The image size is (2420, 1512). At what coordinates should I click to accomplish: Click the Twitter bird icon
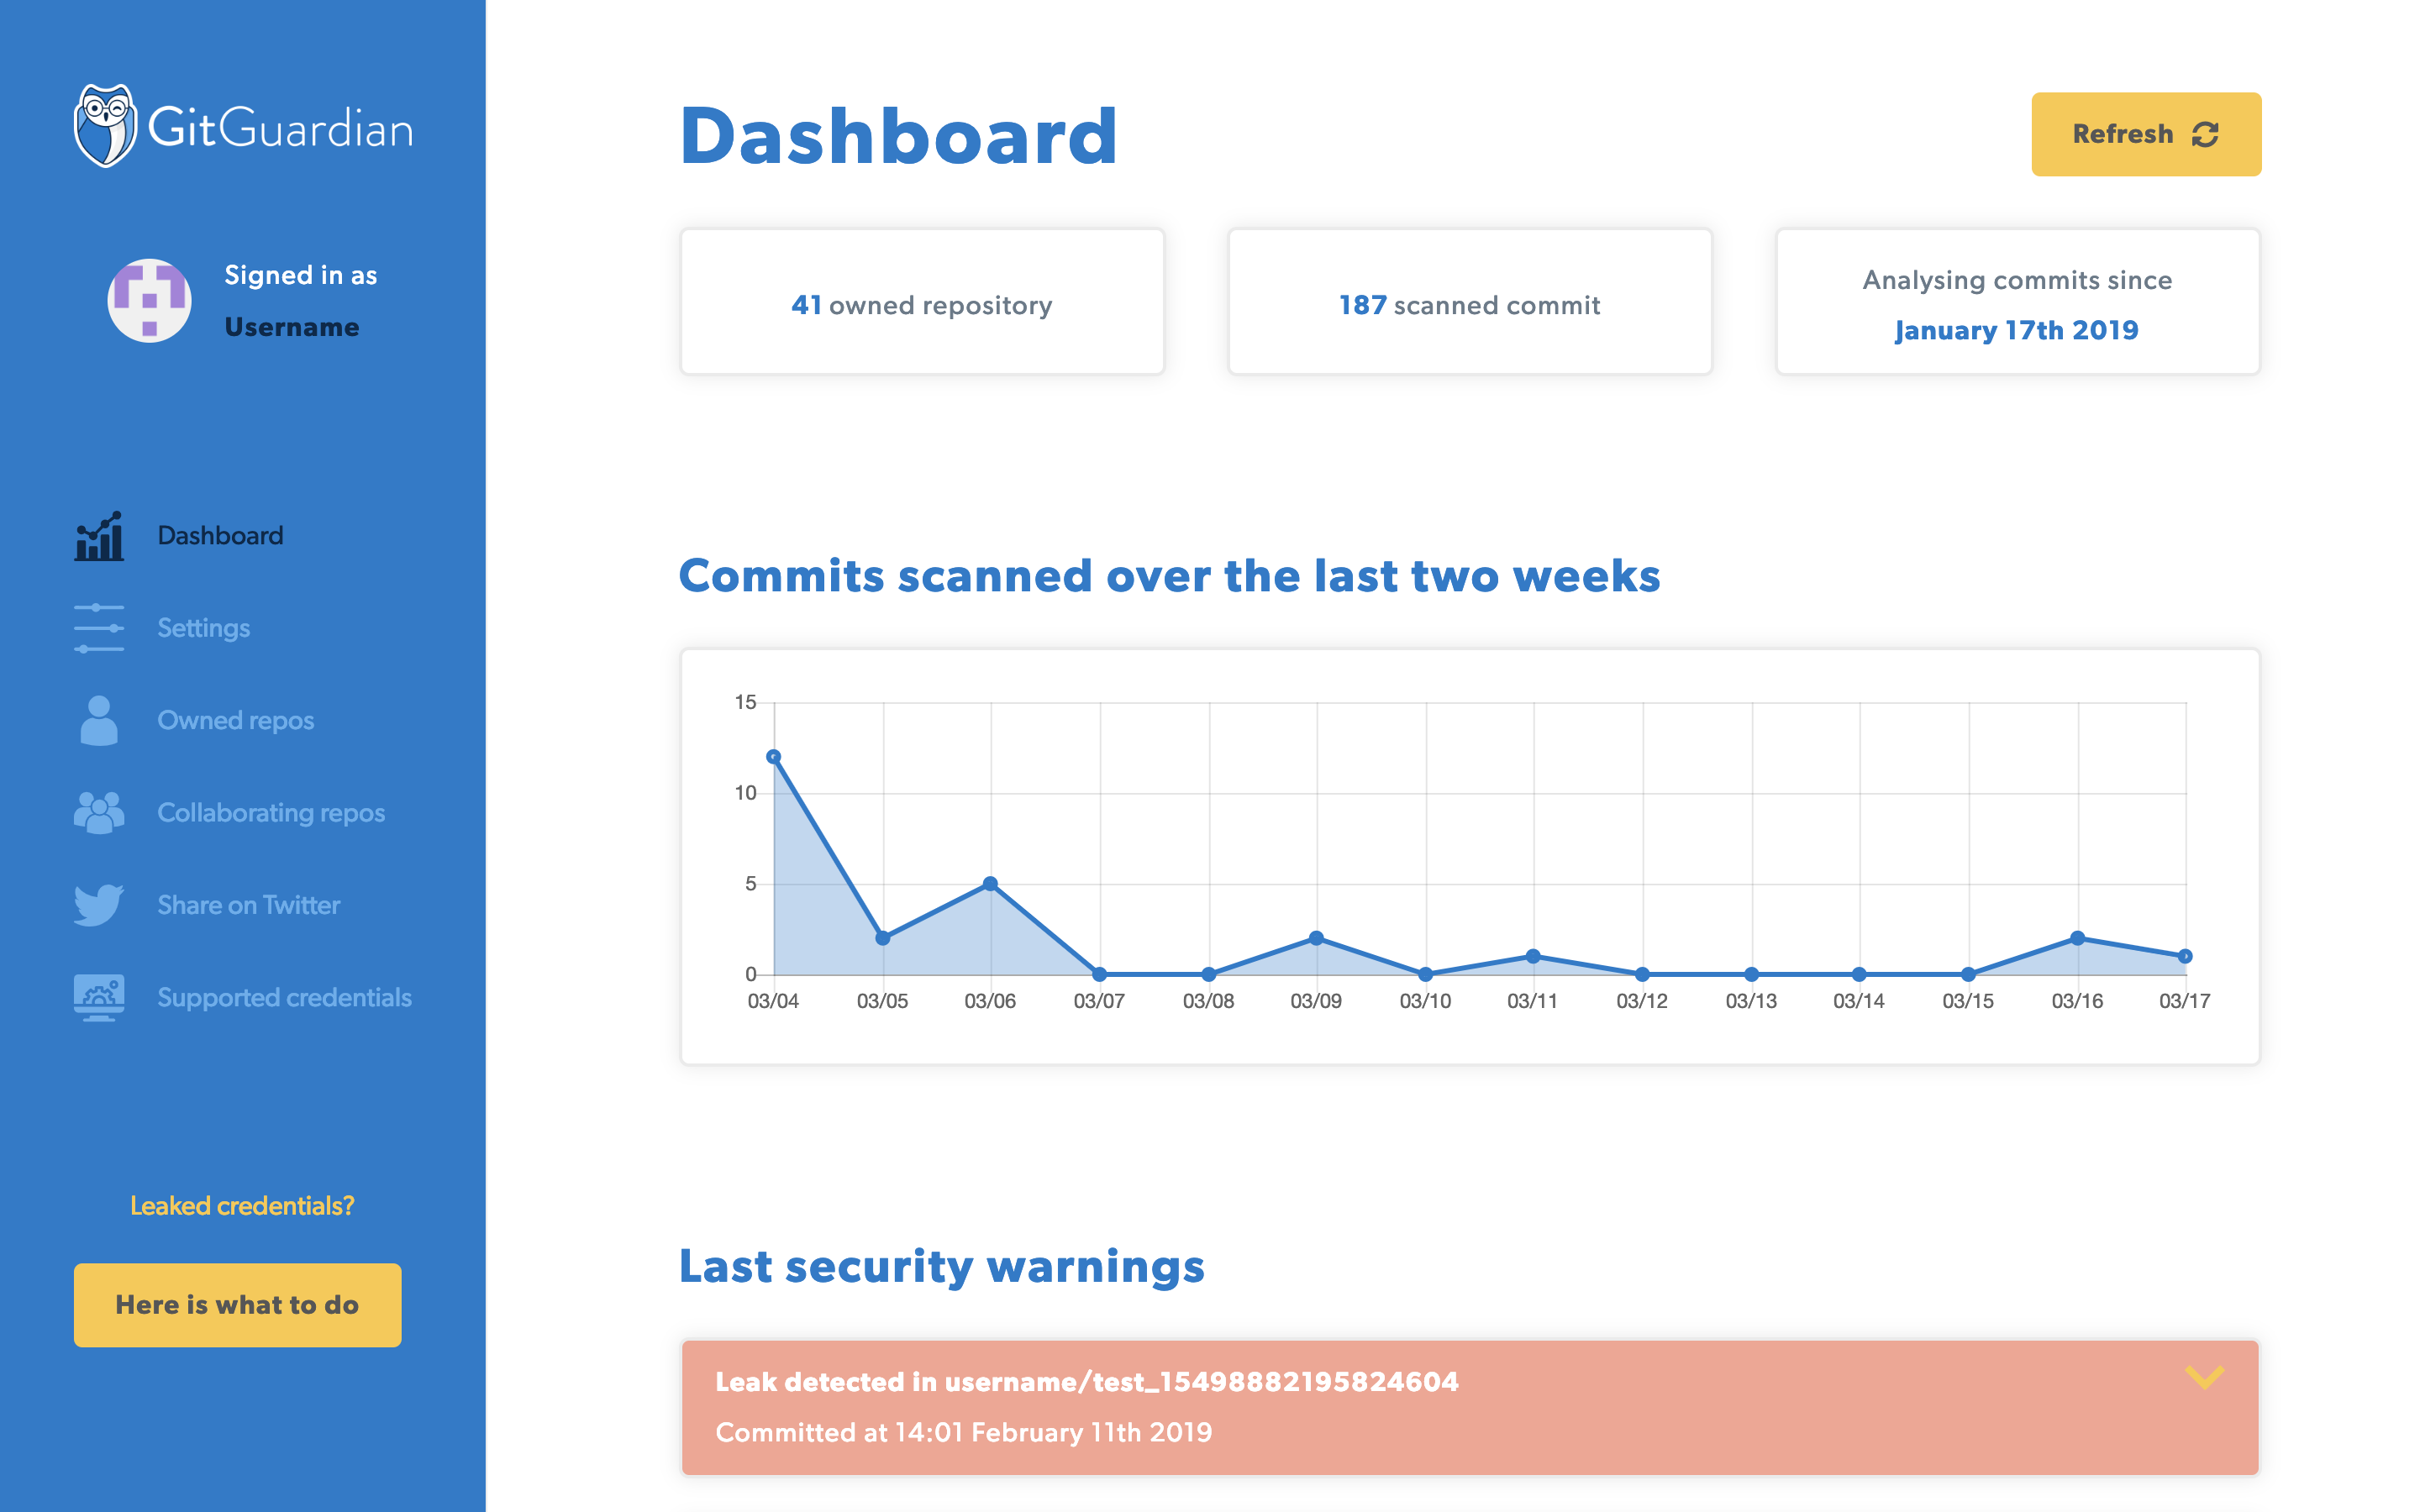[x=99, y=905]
